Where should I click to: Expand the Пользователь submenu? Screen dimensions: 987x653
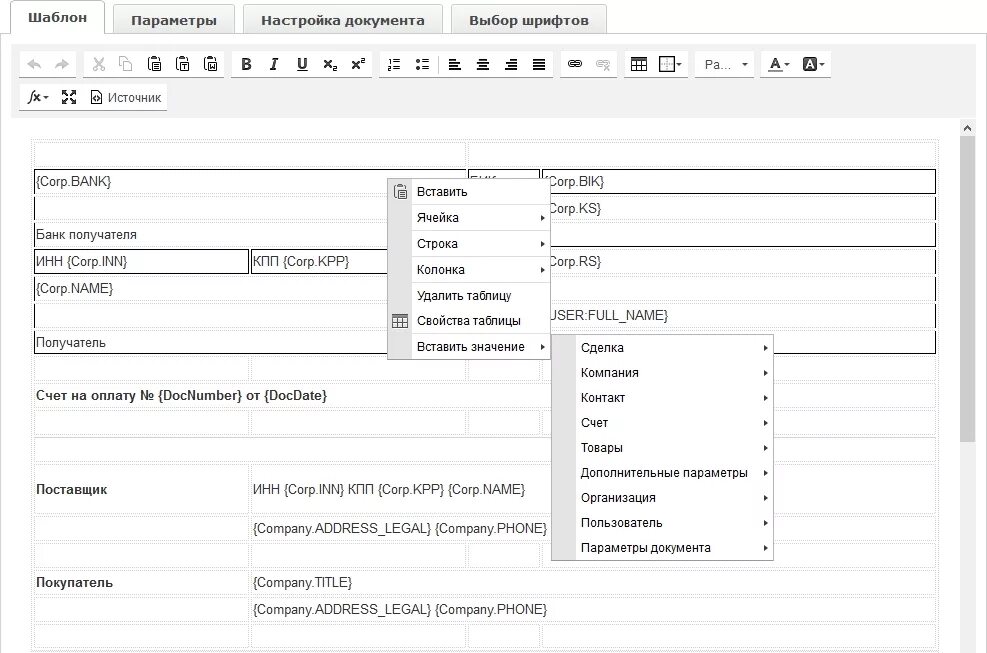[662, 523]
